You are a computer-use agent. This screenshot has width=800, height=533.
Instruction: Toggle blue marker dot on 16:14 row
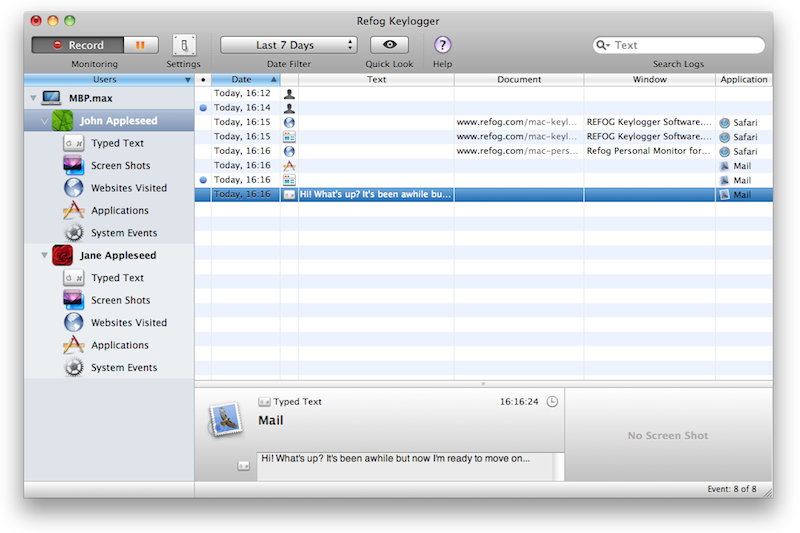click(x=203, y=108)
